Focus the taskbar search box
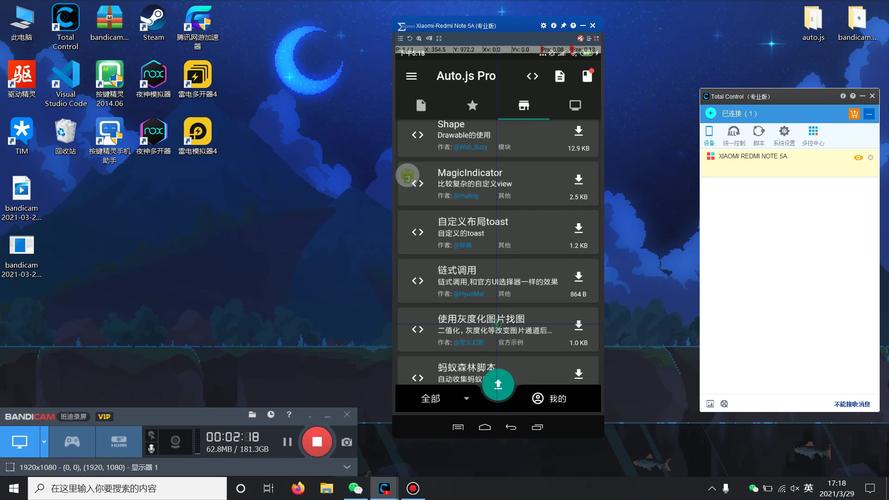The height and width of the screenshot is (500, 889). click(x=128, y=488)
